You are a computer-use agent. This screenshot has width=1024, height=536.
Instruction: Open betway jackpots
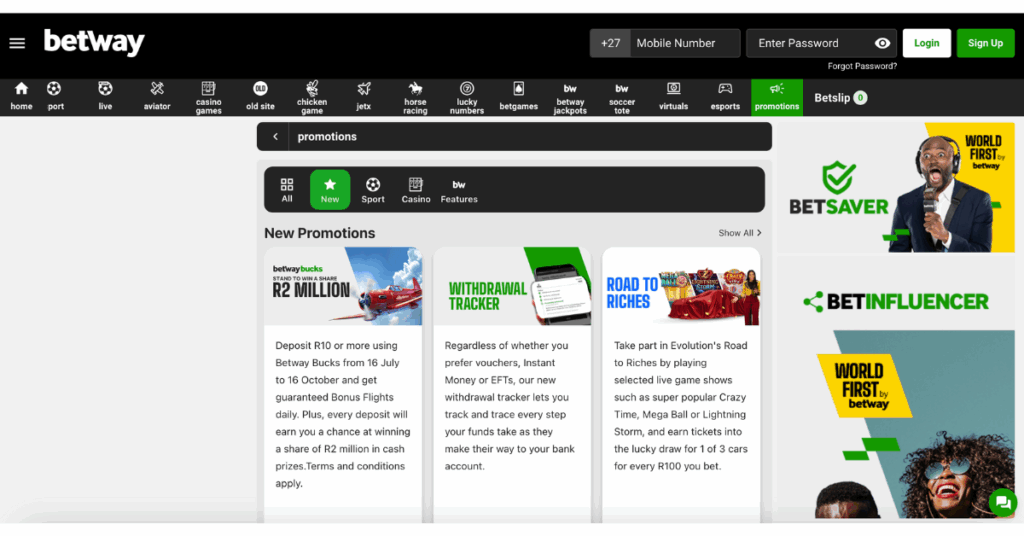570,97
